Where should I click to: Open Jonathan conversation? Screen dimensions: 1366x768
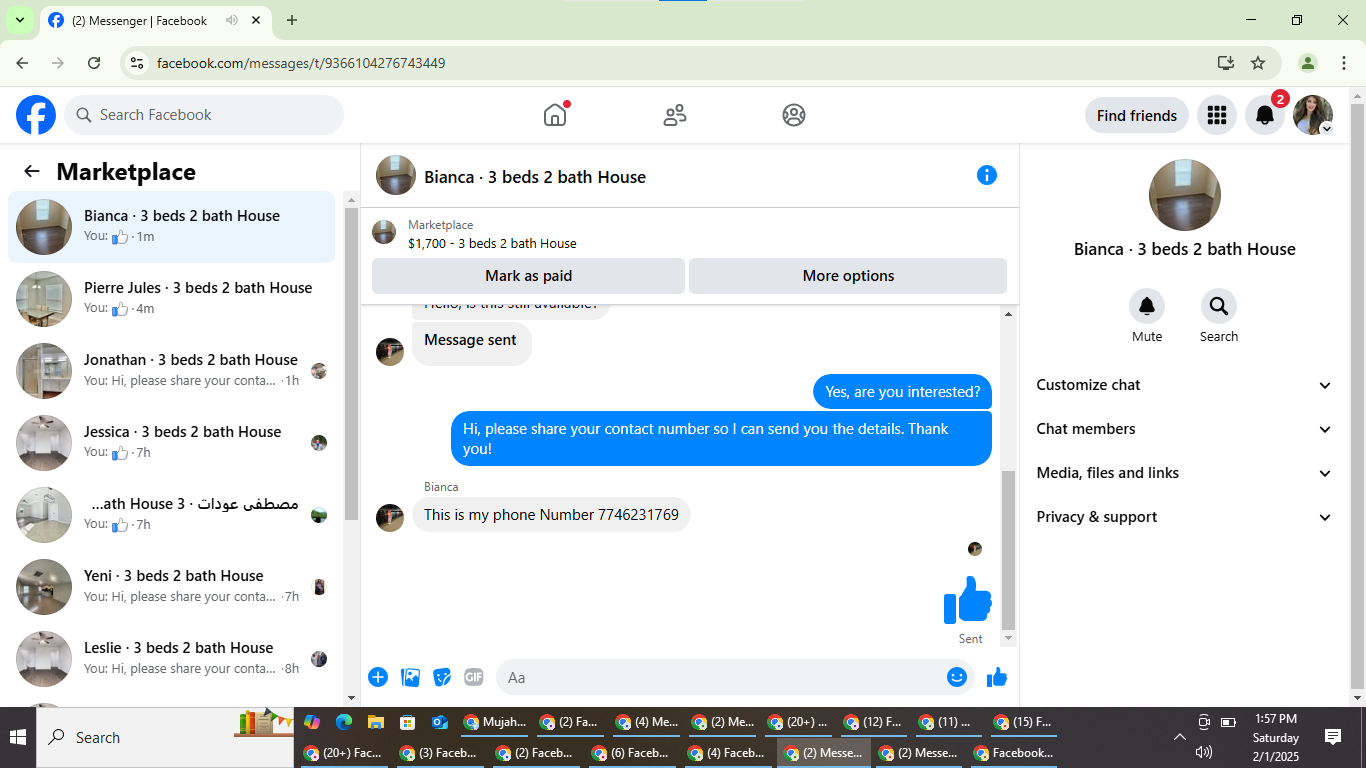[172, 371]
